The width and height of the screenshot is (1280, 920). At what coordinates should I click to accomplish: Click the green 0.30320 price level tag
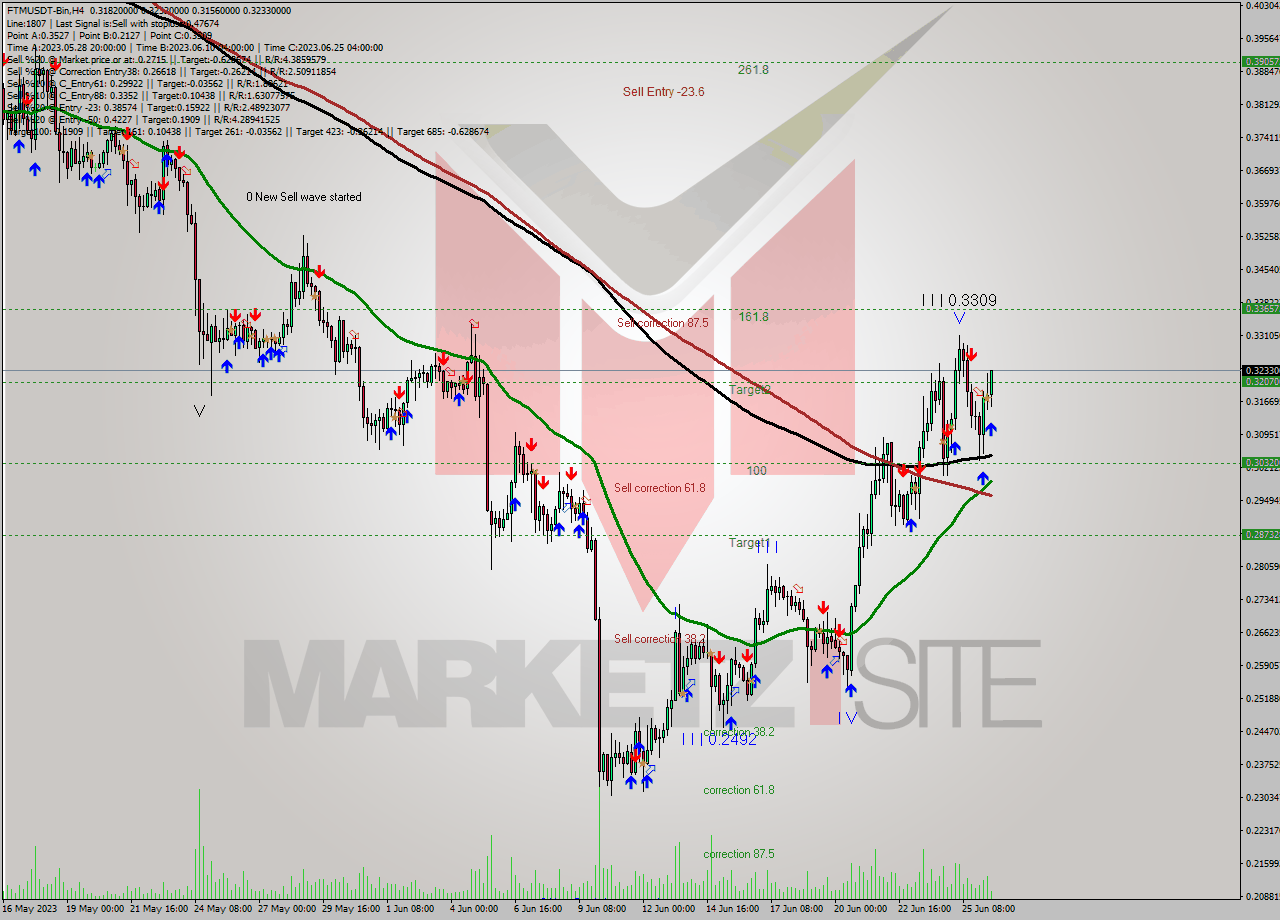tap(1260, 463)
